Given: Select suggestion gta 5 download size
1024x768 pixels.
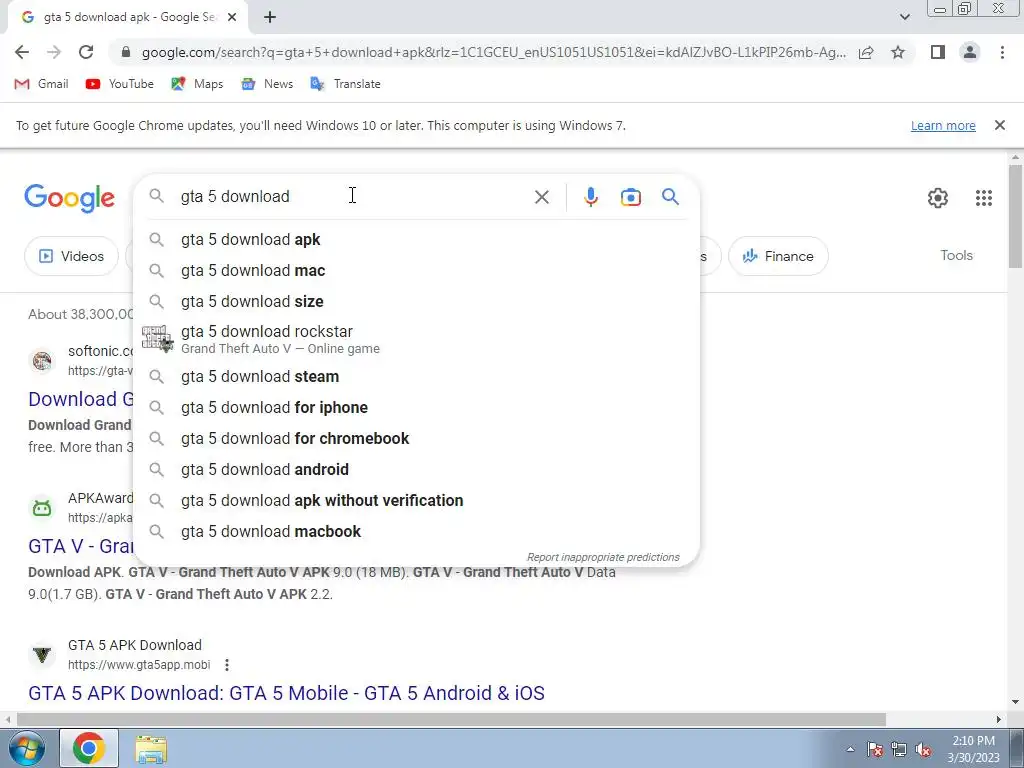Looking at the screenshot, I should point(416,301).
